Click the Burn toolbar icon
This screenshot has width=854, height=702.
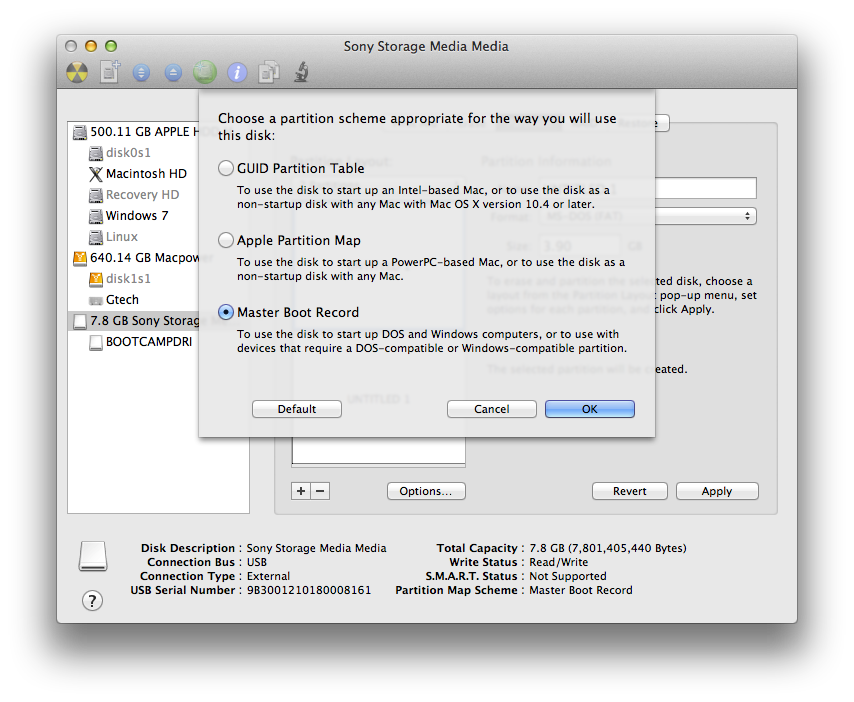point(77,72)
